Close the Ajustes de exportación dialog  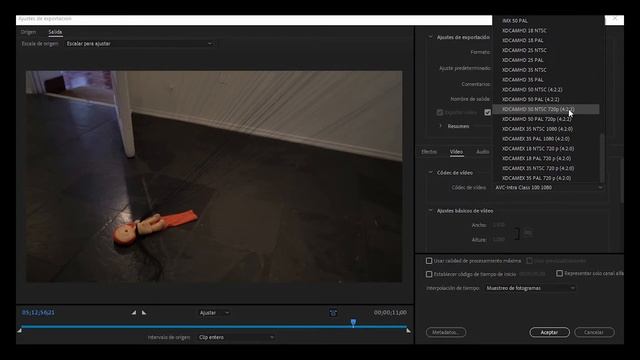click(615, 19)
